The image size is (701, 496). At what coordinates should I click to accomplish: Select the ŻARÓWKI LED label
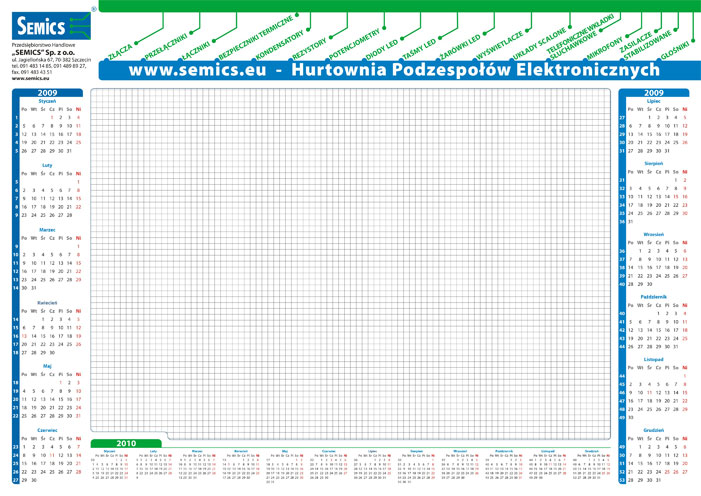click(x=460, y=47)
